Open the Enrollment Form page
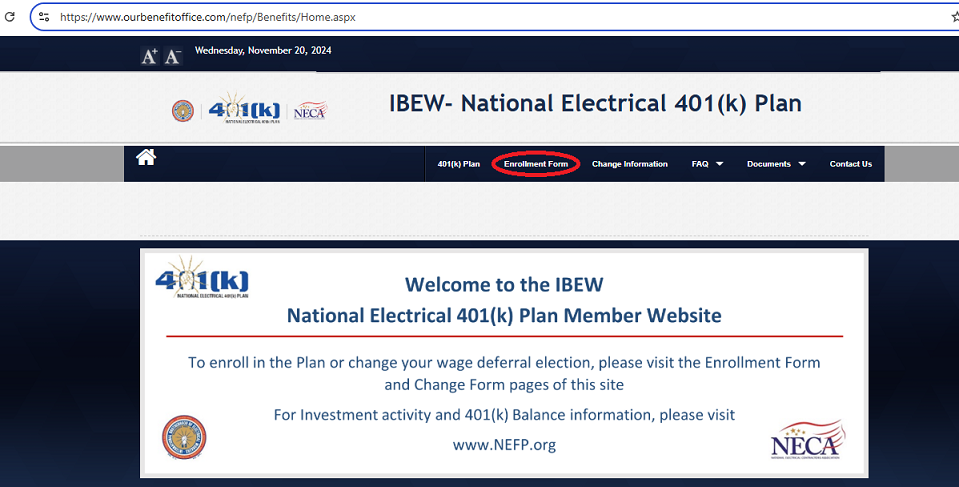 [536, 164]
